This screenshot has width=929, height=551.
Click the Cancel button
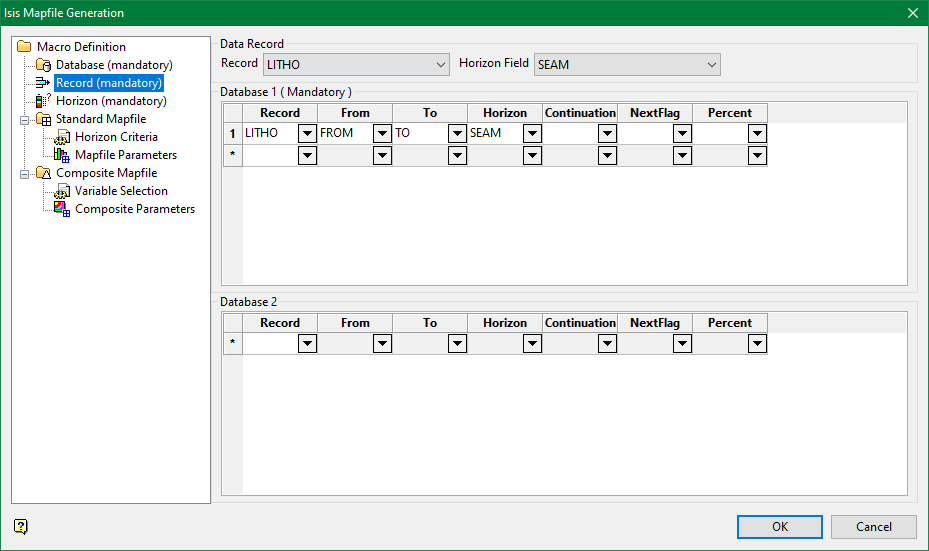click(873, 527)
